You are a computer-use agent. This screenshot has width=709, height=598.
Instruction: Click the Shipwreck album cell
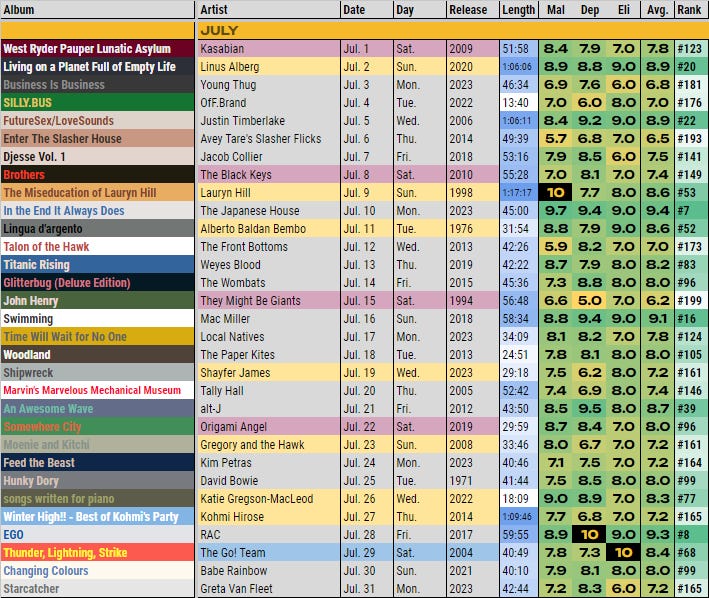(98, 372)
